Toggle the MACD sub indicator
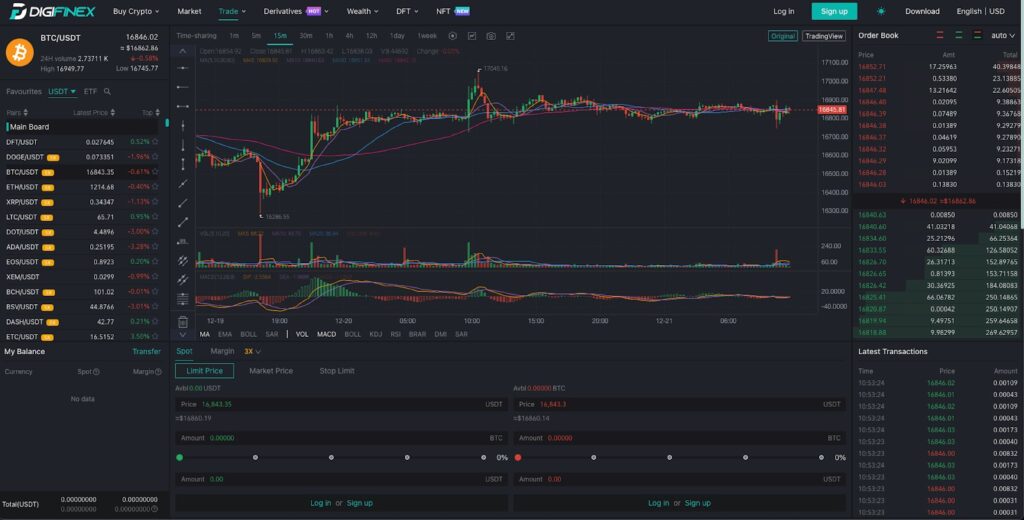This screenshot has width=1024, height=520. click(327, 334)
